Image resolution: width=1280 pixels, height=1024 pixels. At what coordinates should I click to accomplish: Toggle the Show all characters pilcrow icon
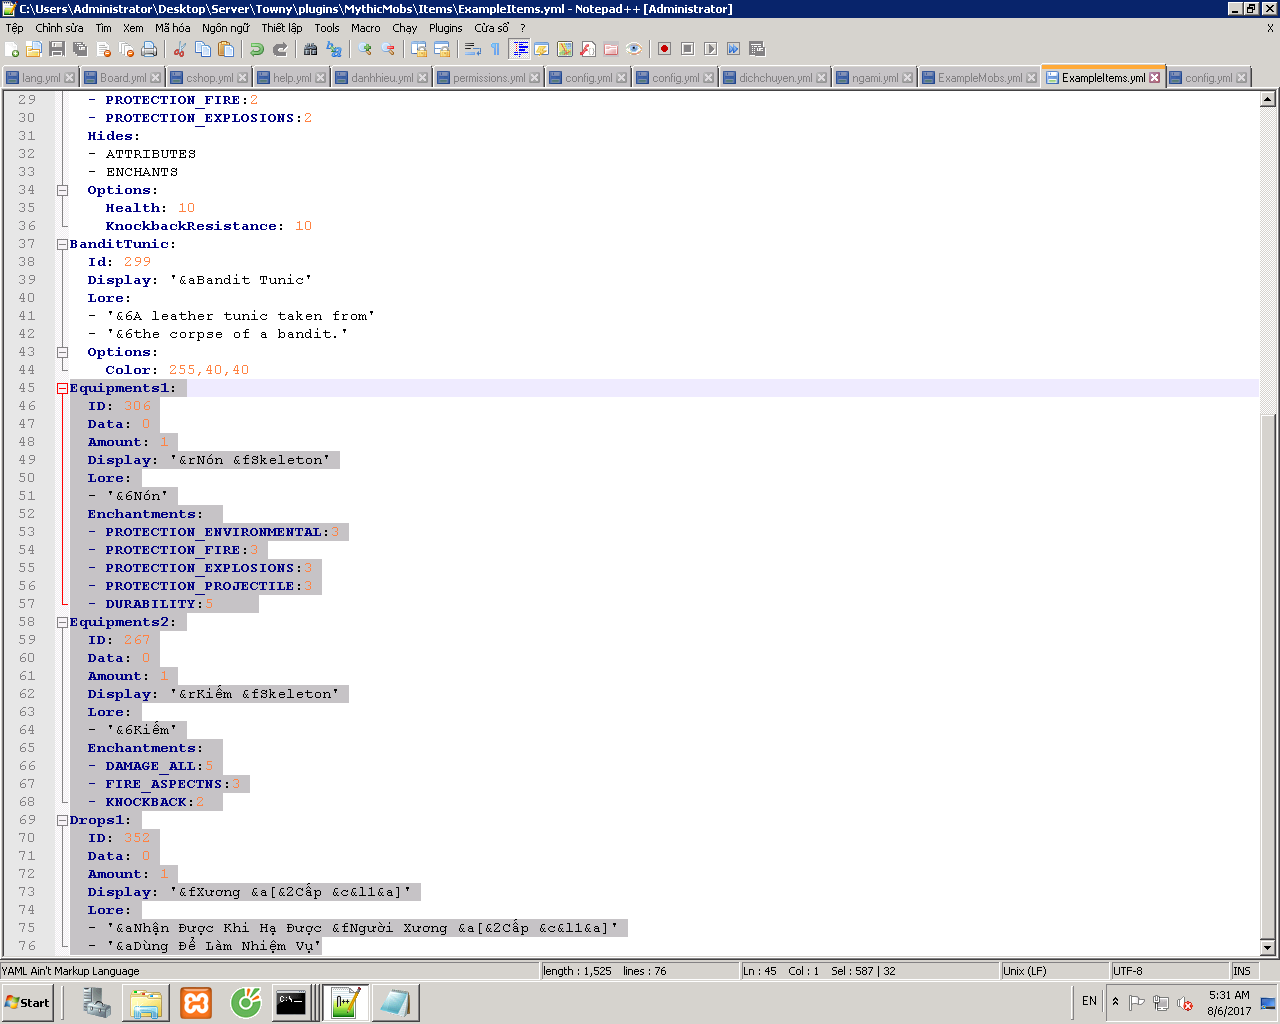coord(495,49)
